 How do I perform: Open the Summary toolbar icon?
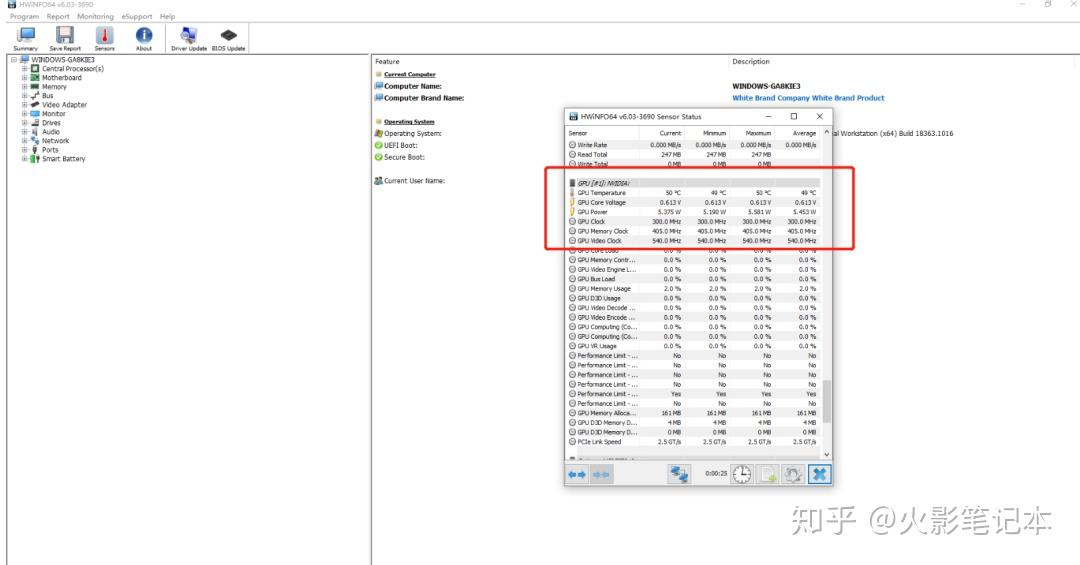pos(25,39)
